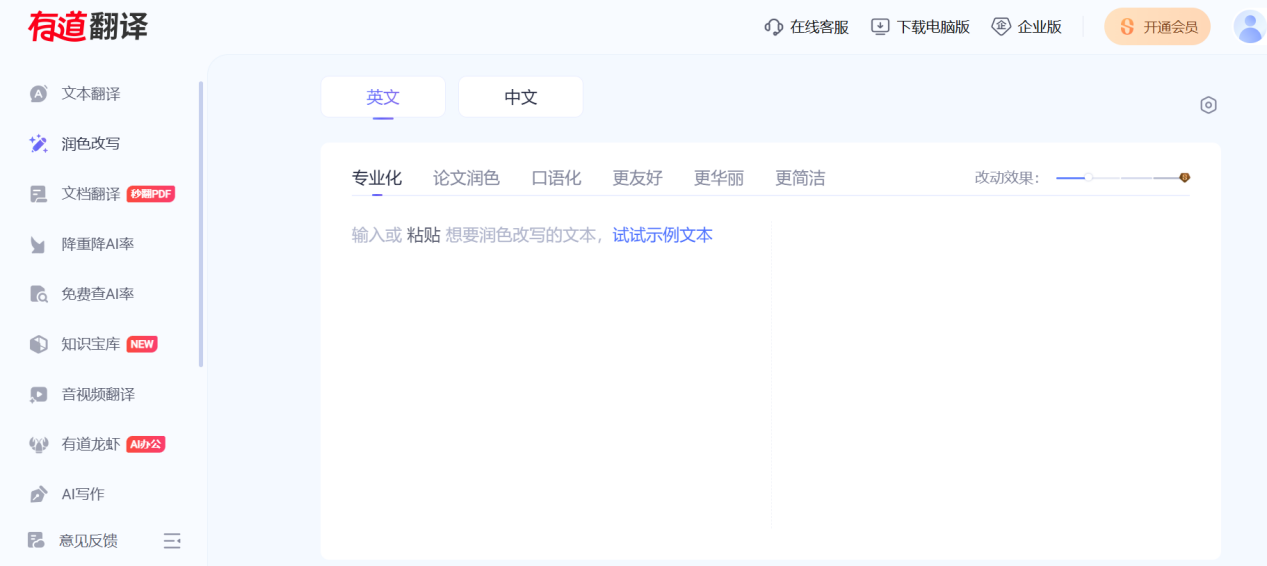Click the 降重降AI率 sidebar icon

(x=39, y=244)
